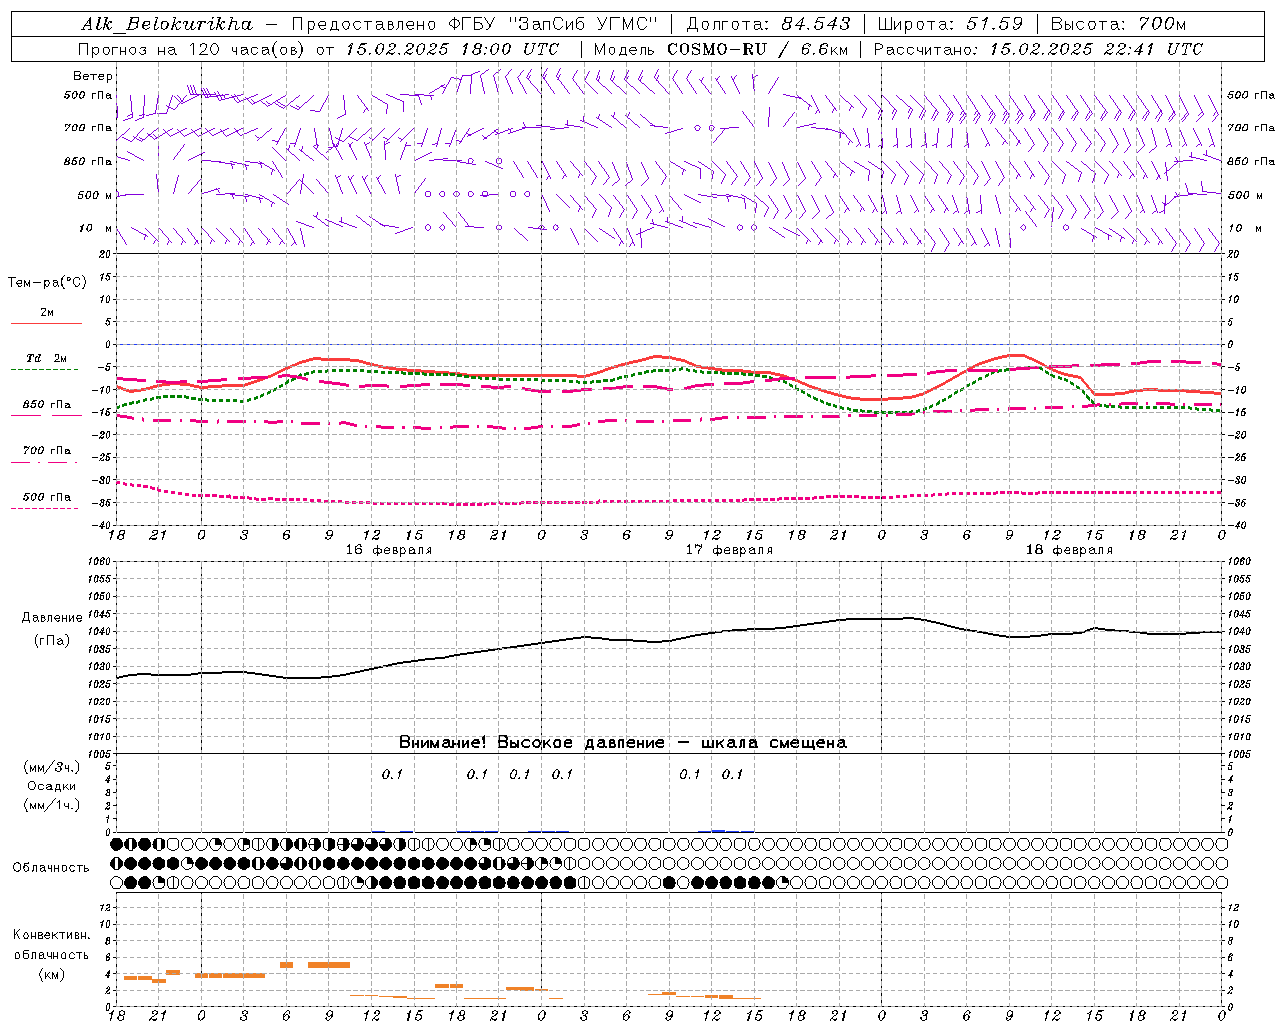Click the '16 февраля' date label
This screenshot has width=1280, height=1024.
389,550
